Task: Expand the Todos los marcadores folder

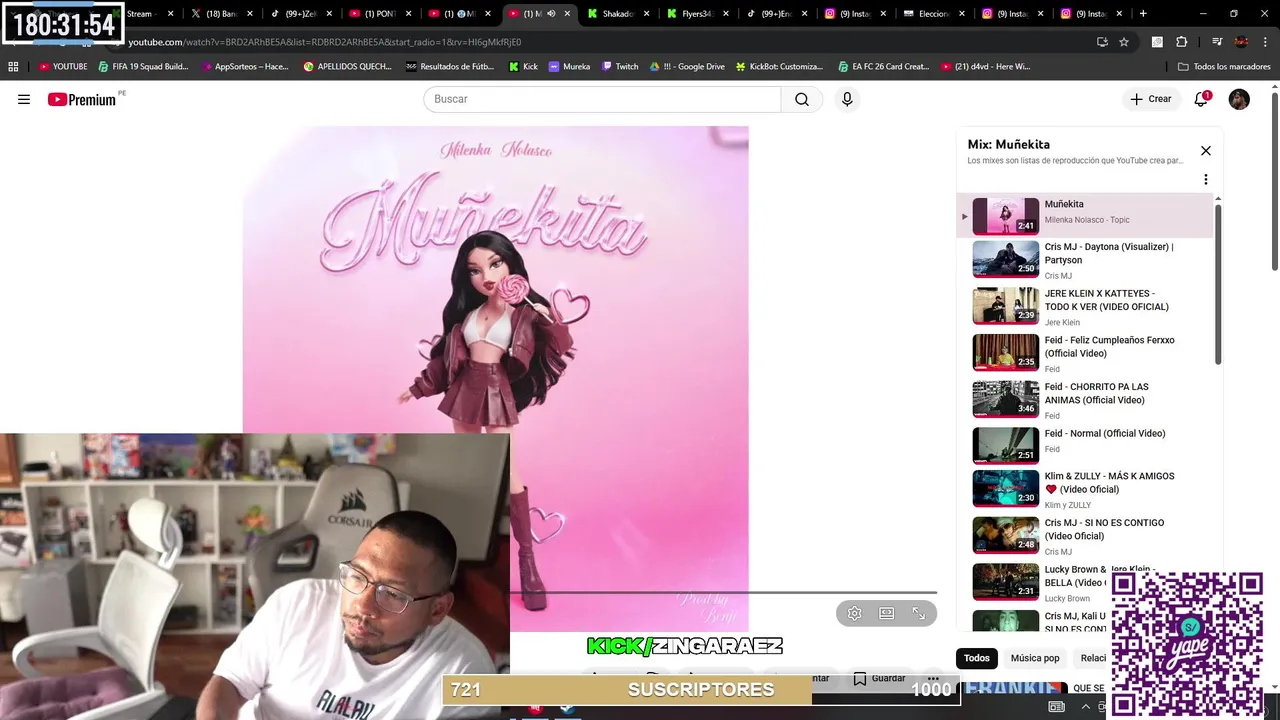Action: 1224,66
